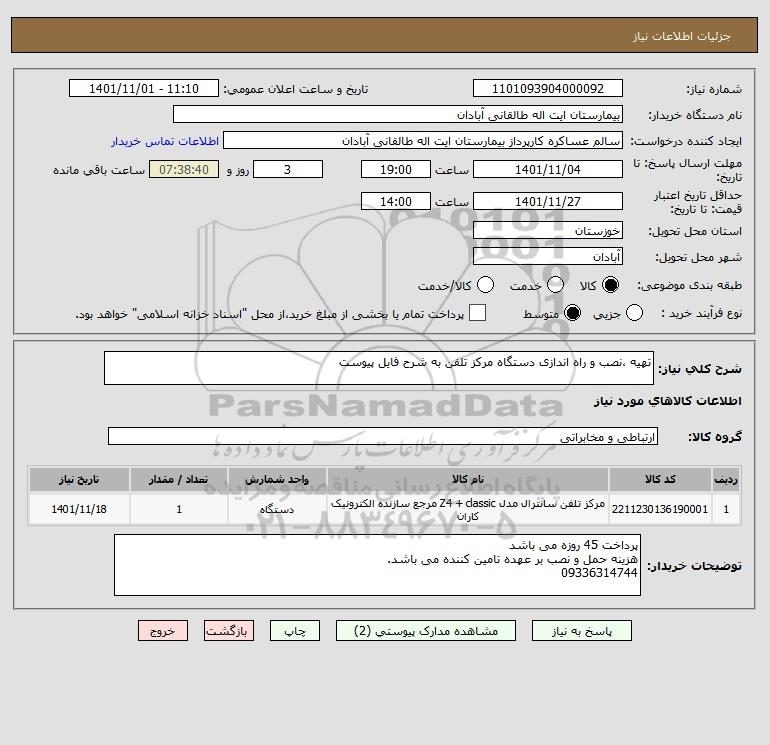Screen dimensions: 770x745
Task: Click the تاریخ نیاز column header
Action: pos(79,479)
